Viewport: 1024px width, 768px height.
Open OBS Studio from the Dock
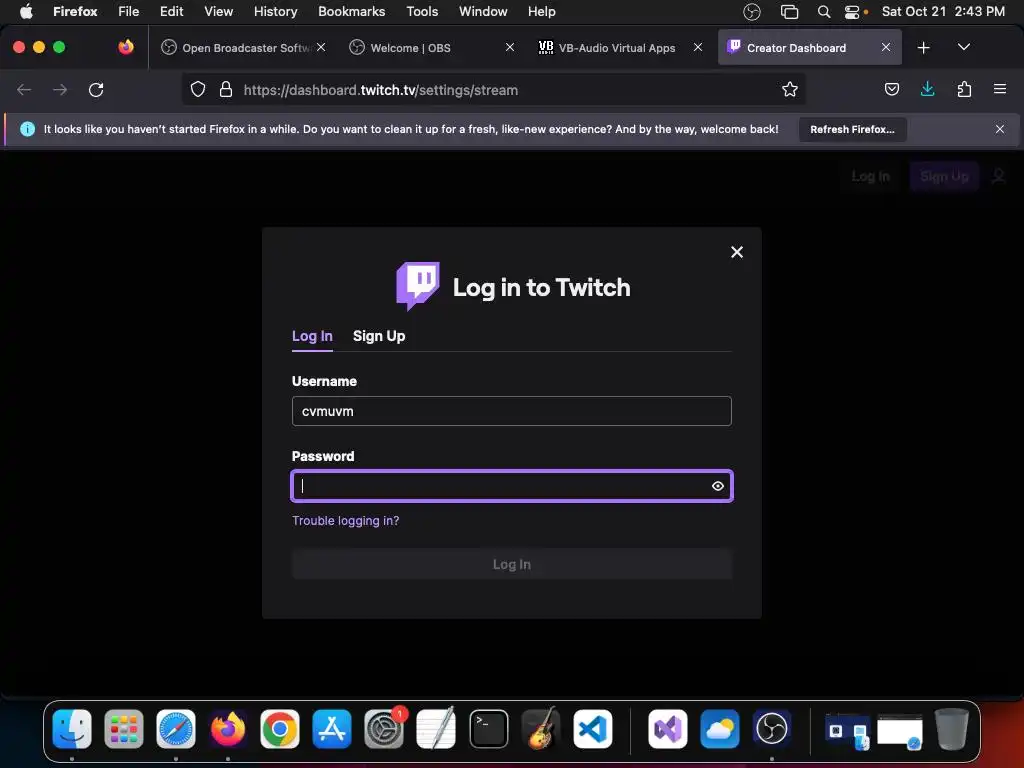pos(772,728)
